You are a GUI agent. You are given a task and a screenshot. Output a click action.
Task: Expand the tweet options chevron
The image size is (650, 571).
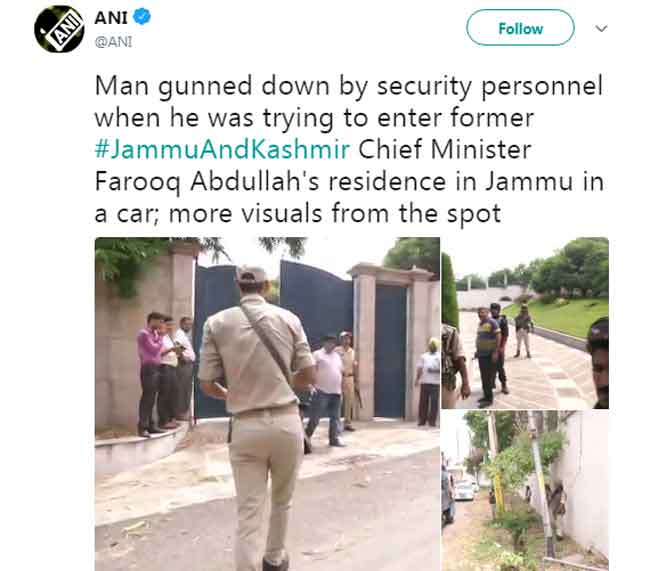tap(601, 28)
